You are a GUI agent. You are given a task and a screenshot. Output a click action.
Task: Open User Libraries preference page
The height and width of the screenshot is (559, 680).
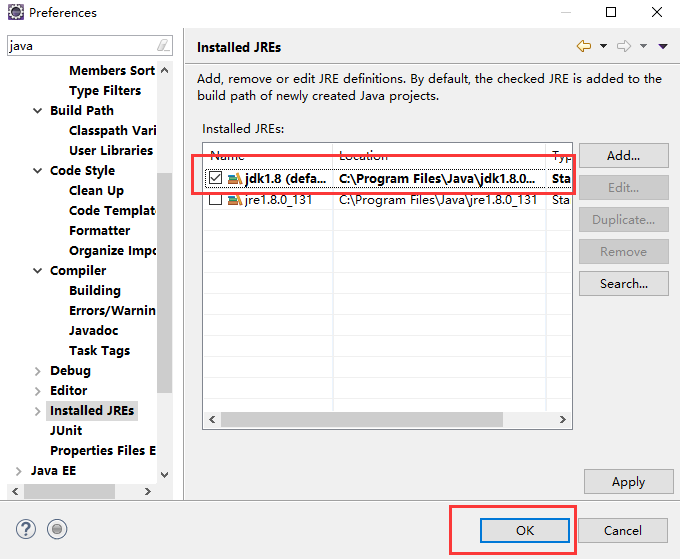tap(111, 150)
